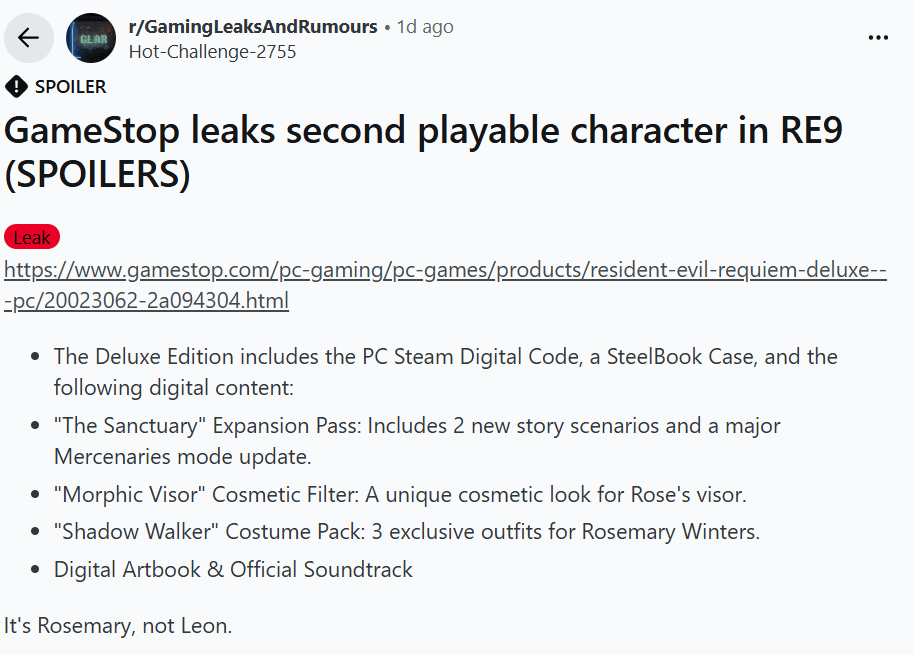
Task: Click the bullet dot before "Morphic Visor"
Action: coord(36,494)
